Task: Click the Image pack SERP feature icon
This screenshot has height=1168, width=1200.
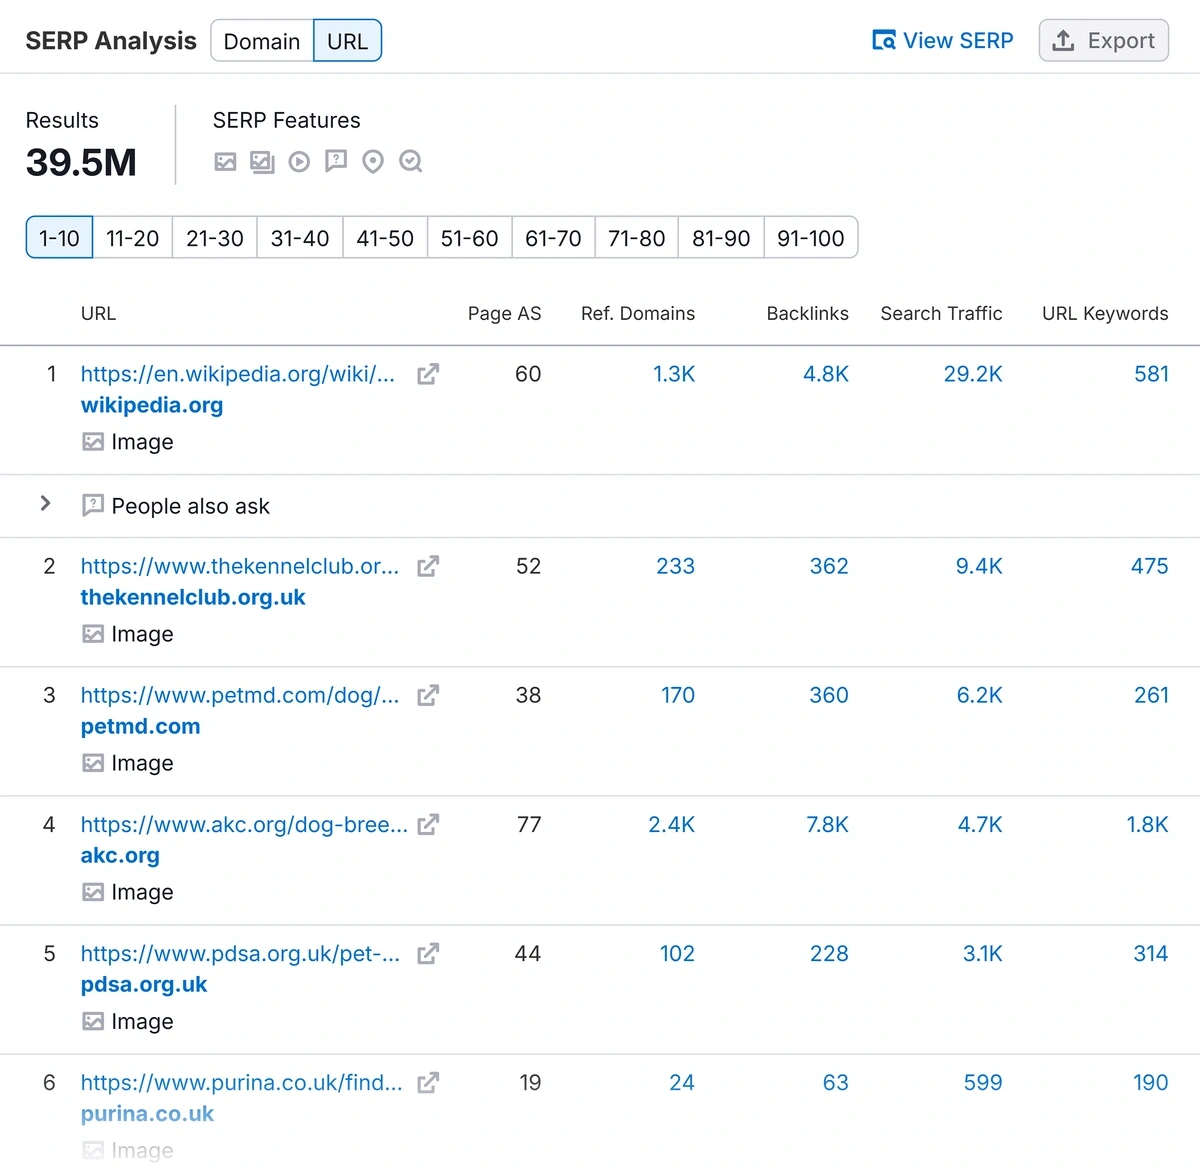Action: point(262,161)
